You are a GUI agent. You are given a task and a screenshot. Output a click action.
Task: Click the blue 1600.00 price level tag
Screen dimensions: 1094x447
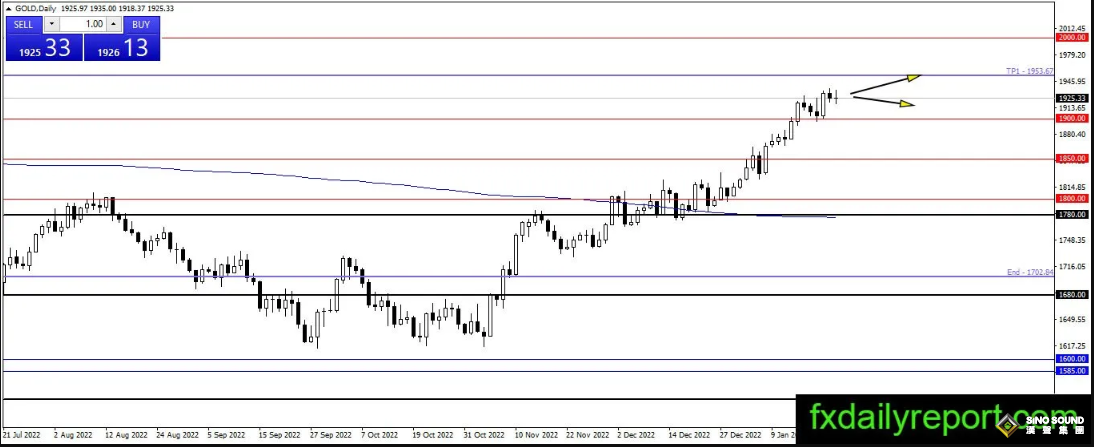pyautogui.click(x=1071, y=359)
